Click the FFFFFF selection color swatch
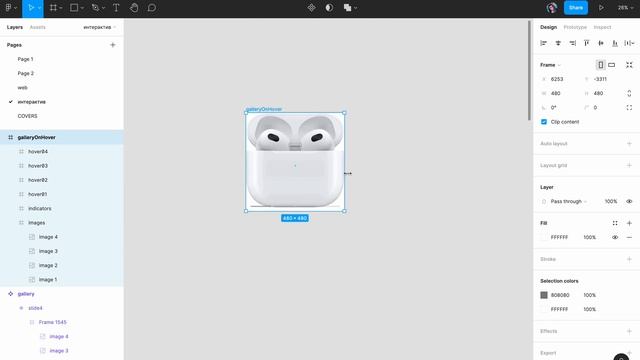The image size is (640, 360). [544, 309]
